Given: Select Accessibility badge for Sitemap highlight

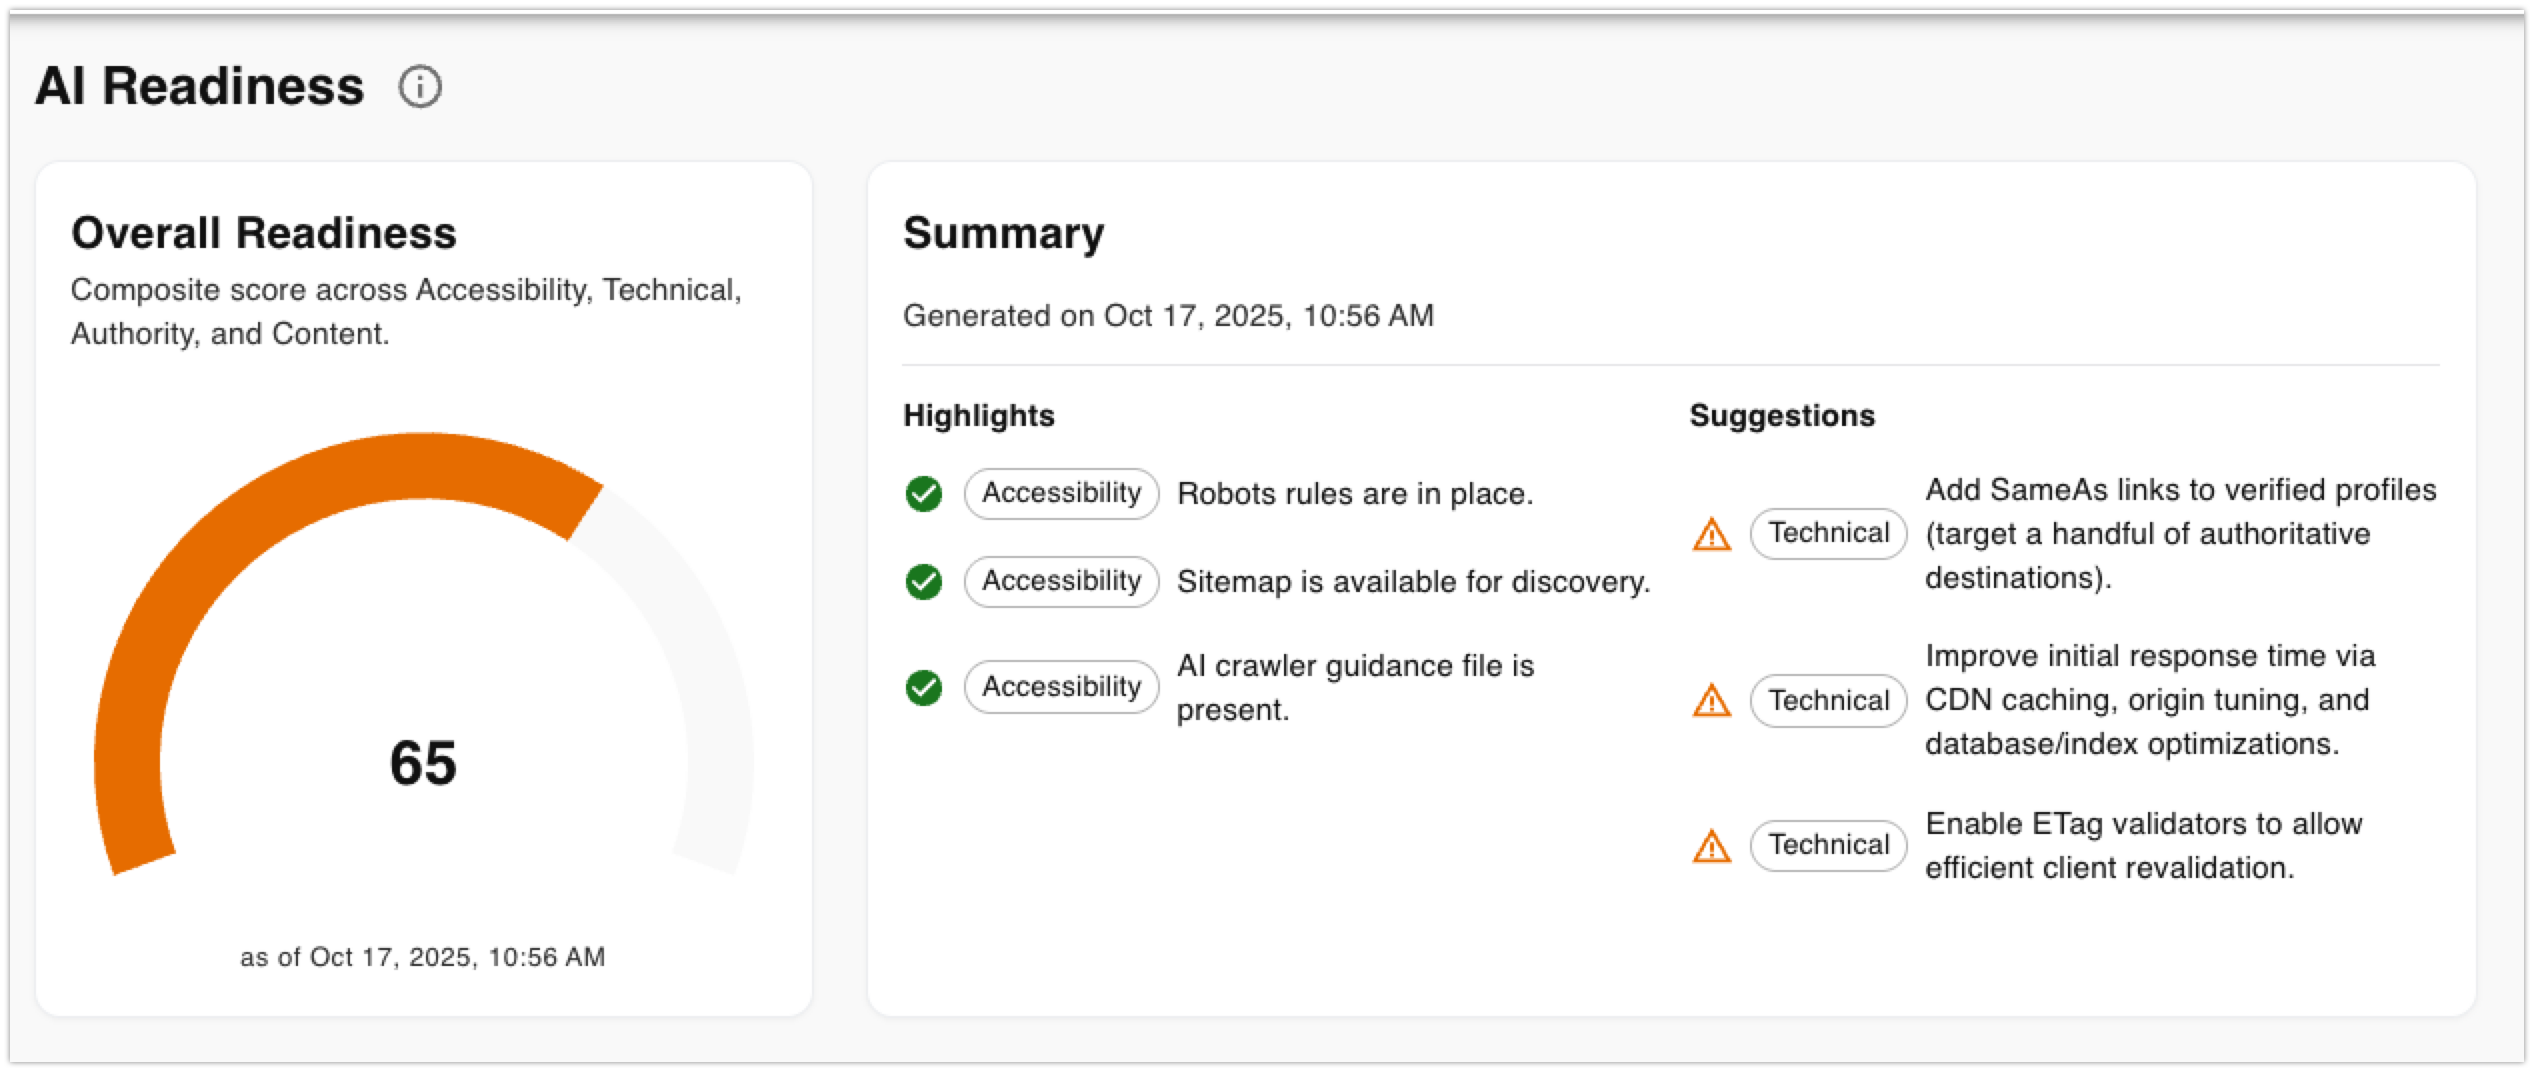Looking at the screenshot, I should [x=1061, y=581].
